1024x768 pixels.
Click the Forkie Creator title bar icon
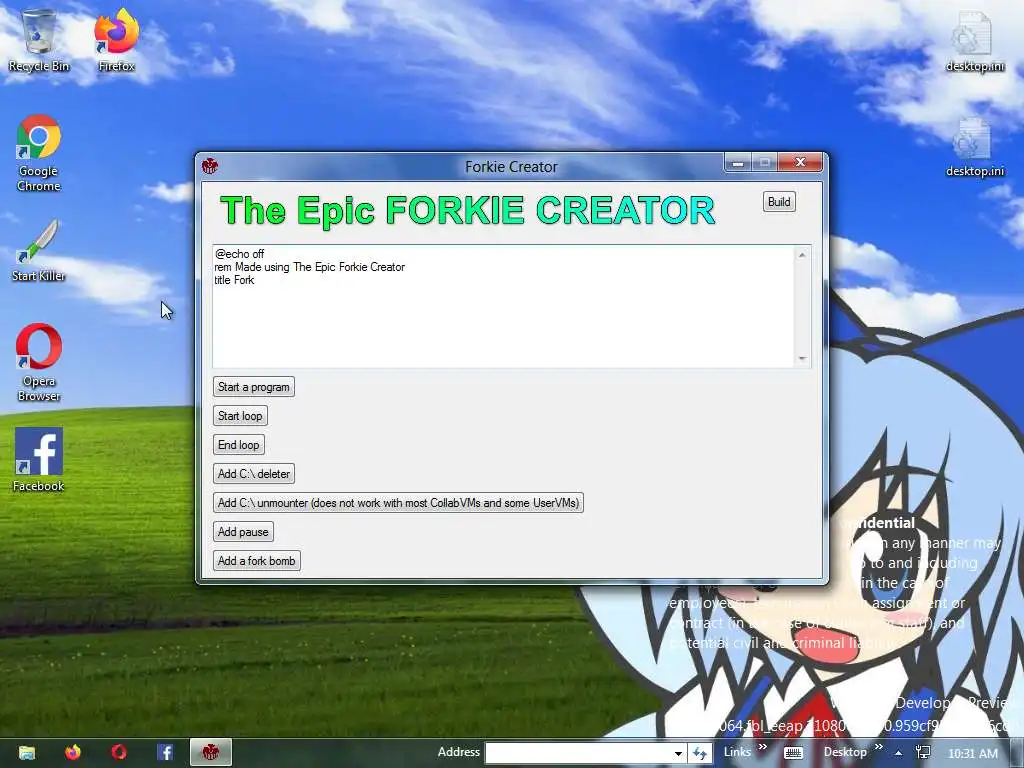[x=210, y=166]
